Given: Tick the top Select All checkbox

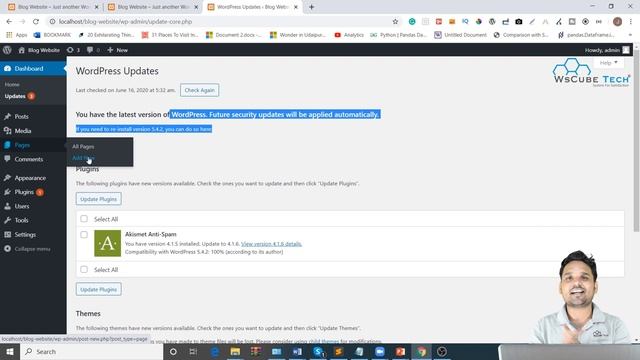Looking at the screenshot, I should [84, 219].
